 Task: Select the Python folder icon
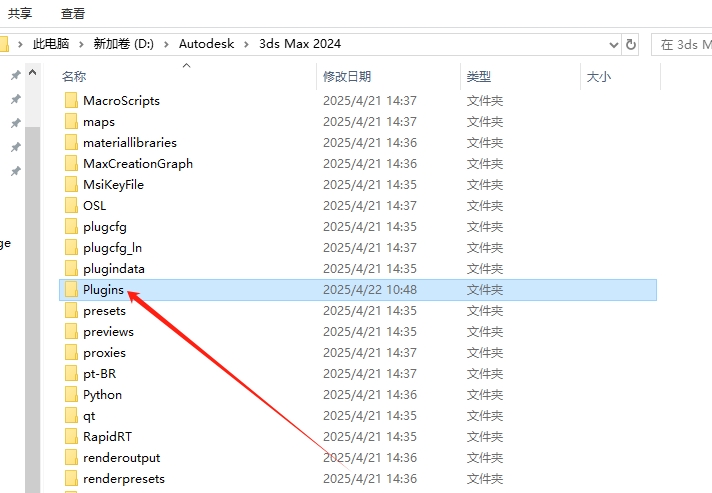point(70,394)
